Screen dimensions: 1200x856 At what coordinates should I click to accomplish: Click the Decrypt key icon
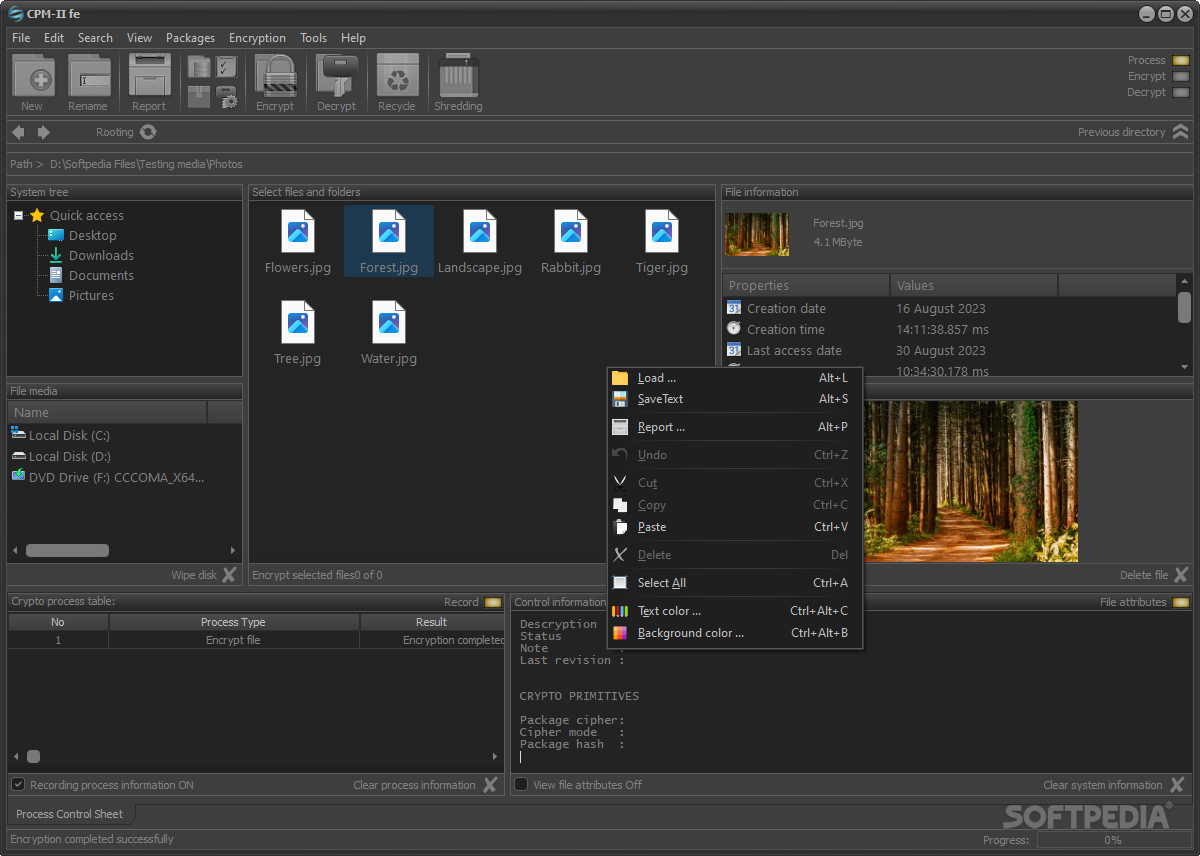pos(337,76)
